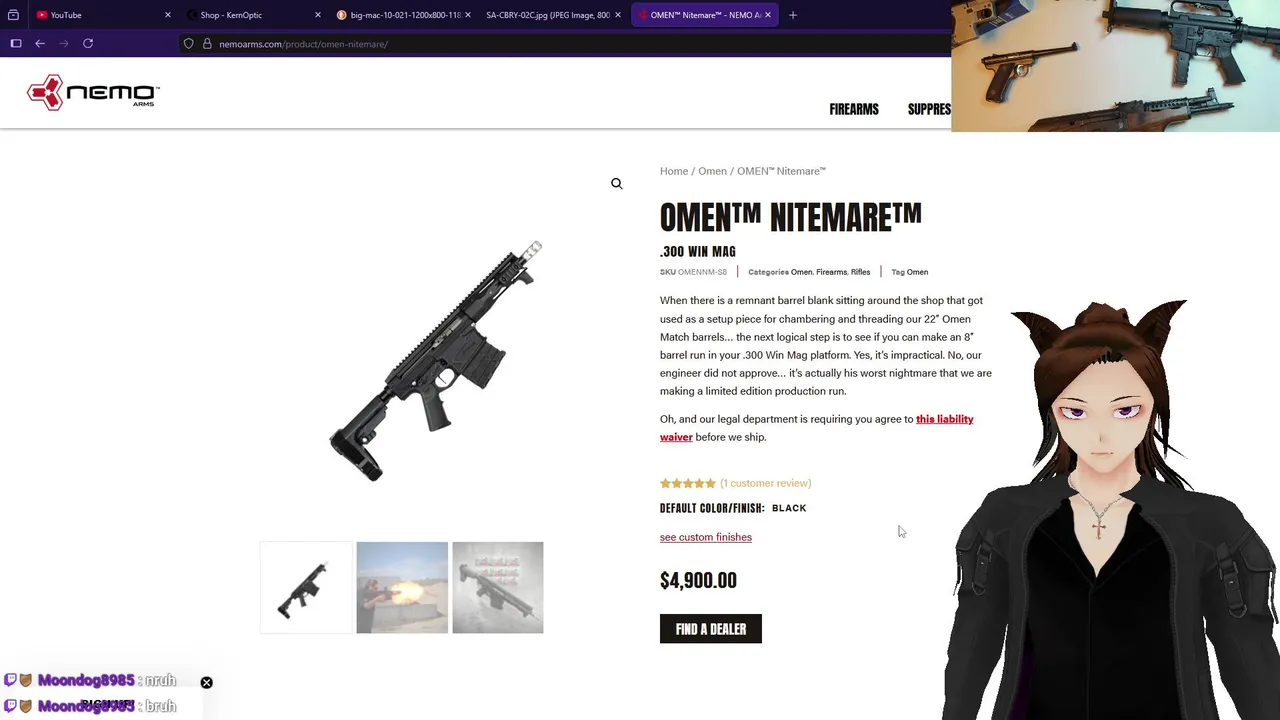Reload the page with the refresh icon

point(88,44)
